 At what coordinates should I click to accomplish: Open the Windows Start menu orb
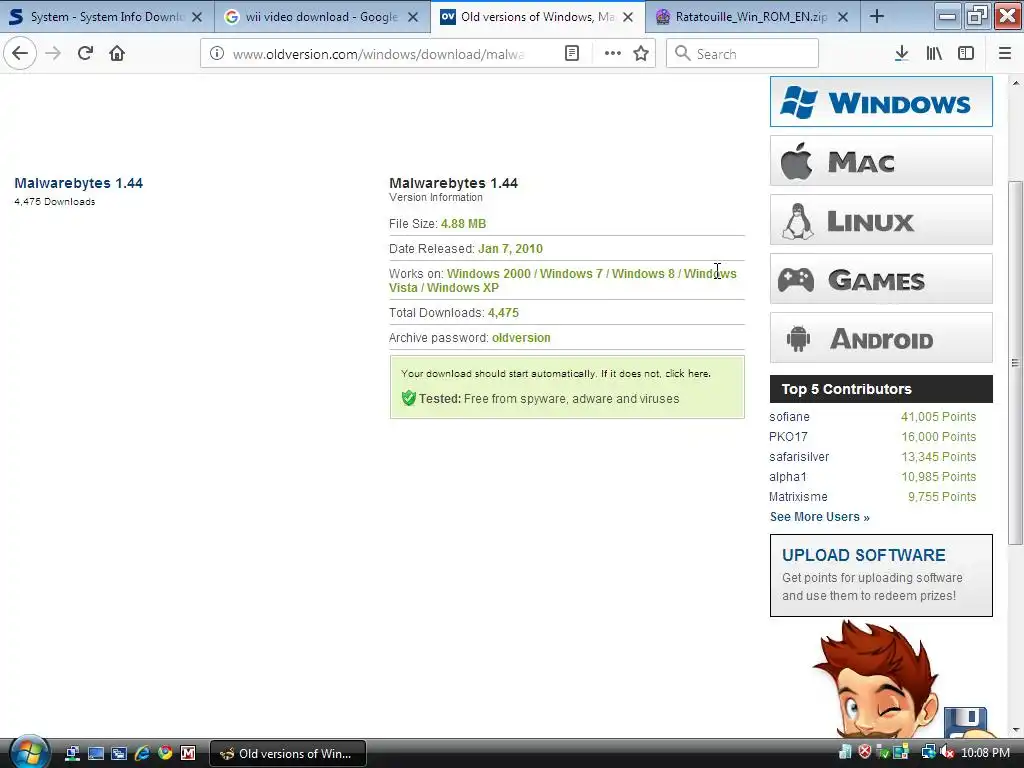coord(29,752)
